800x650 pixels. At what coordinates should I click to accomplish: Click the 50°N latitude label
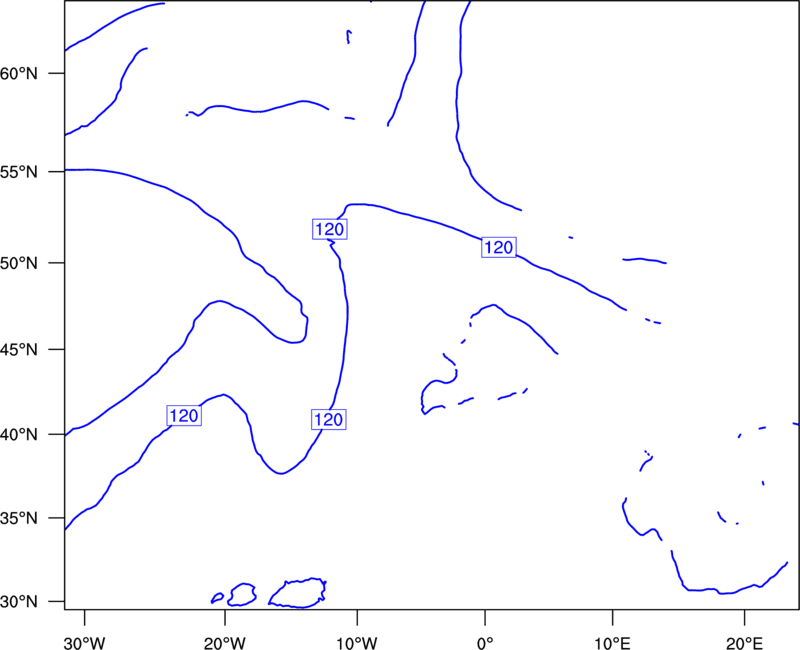pos(18,264)
